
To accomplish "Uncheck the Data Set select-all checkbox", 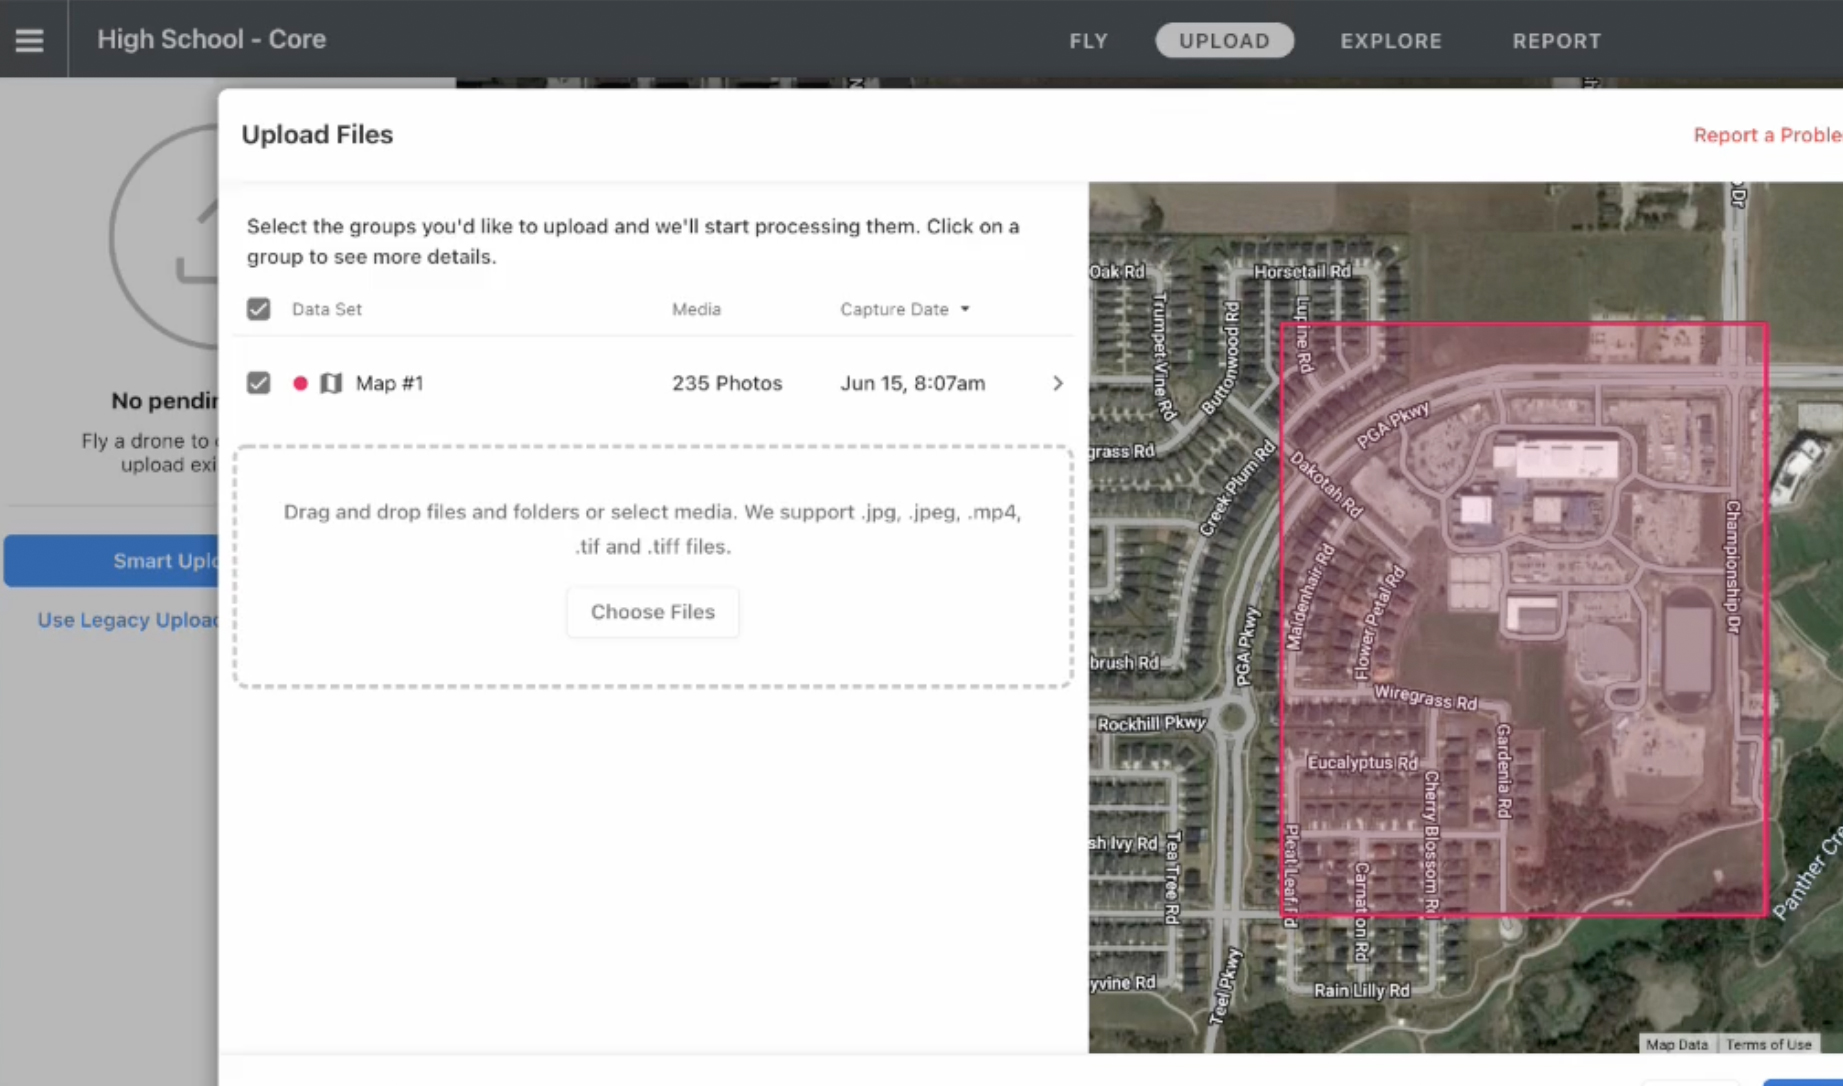I will (x=258, y=308).
